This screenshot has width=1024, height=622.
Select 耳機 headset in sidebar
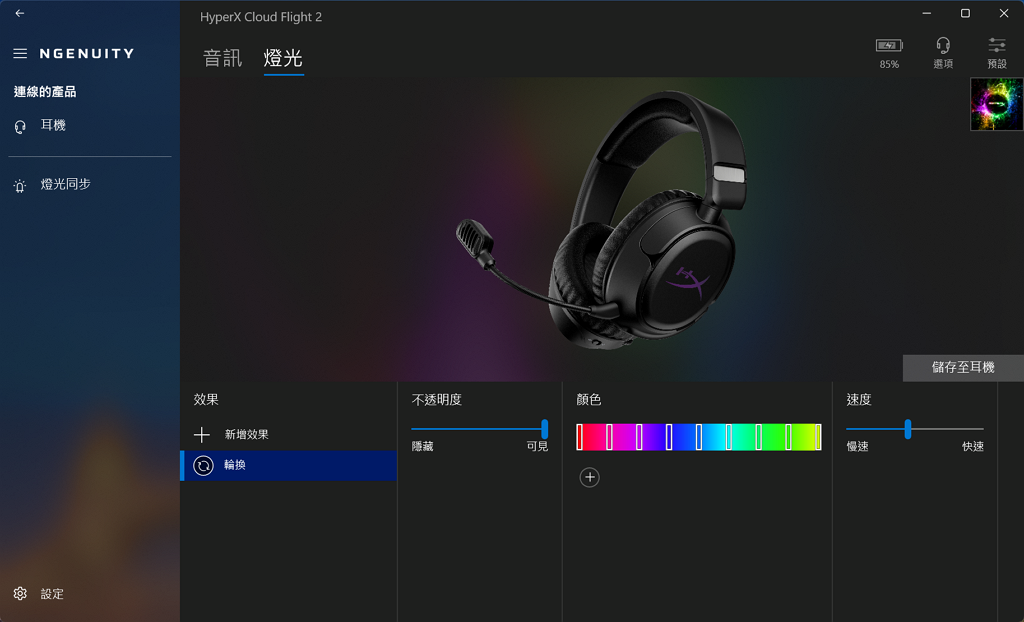tap(89, 125)
